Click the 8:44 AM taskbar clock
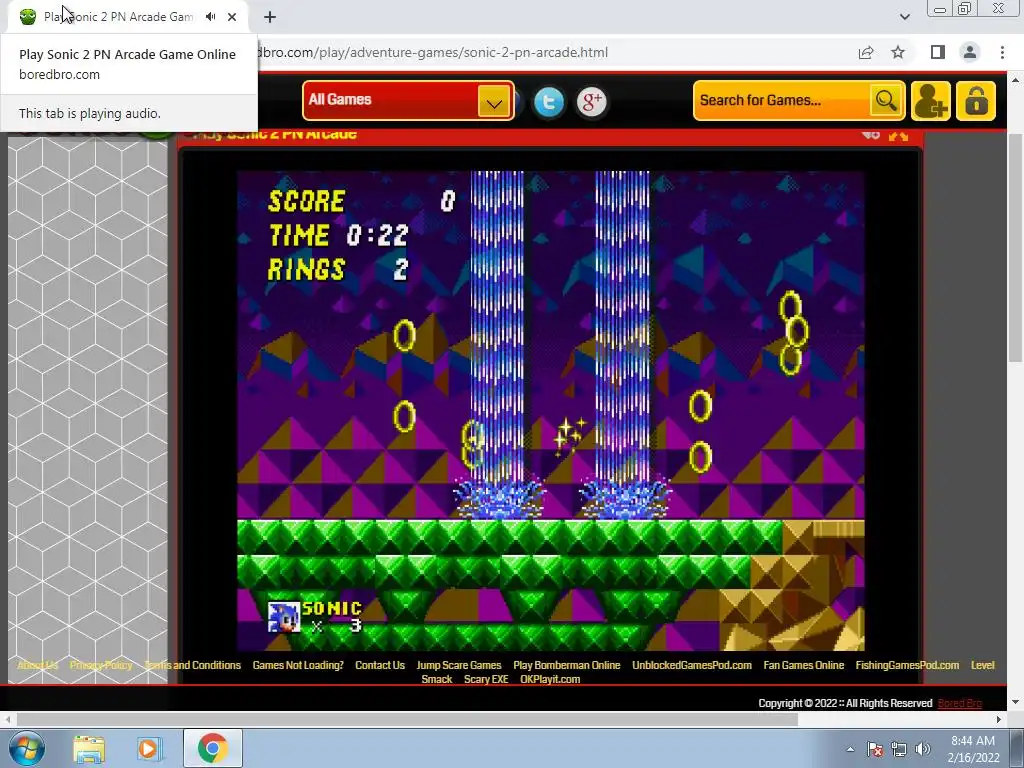Screen dimensions: 1024x768 tap(973, 749)
